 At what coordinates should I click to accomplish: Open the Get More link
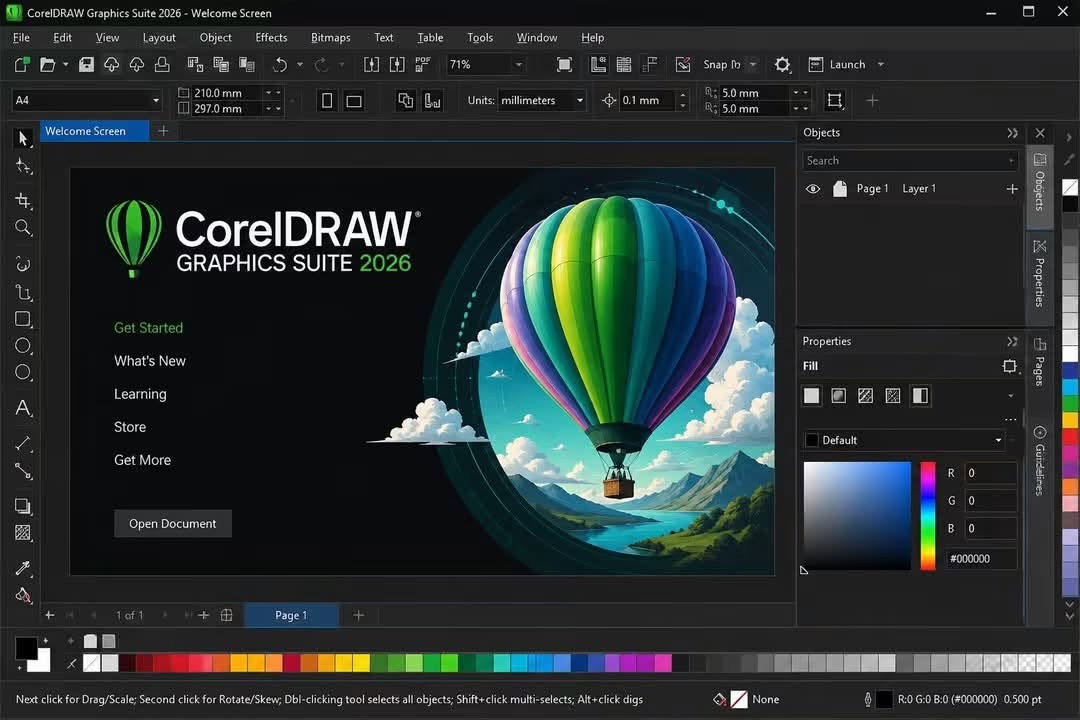[143, 460]
